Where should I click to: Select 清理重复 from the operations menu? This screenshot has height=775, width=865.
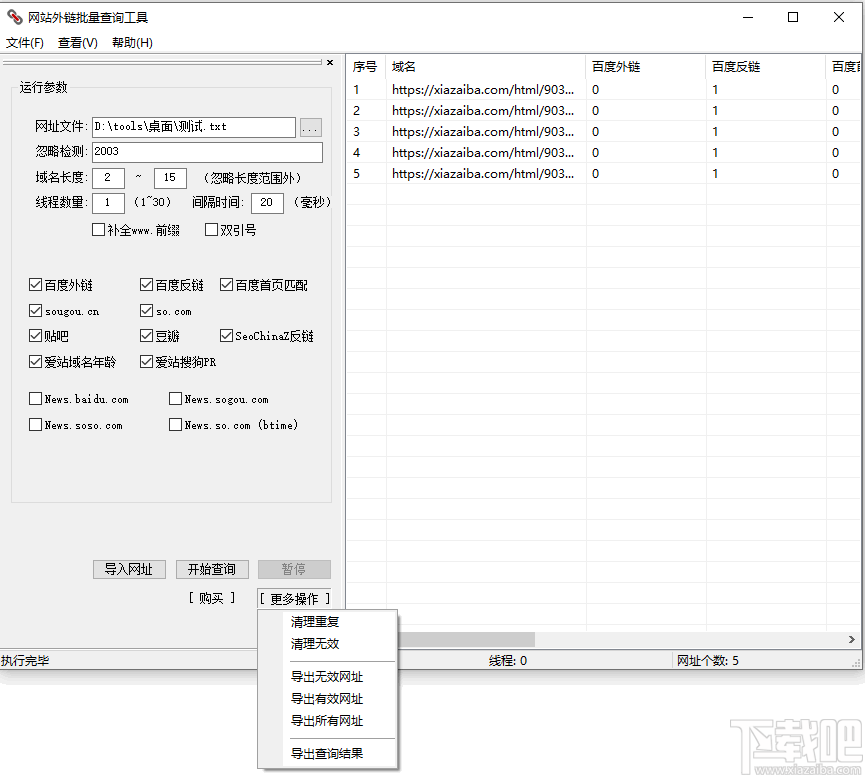[x=315, y=621]
